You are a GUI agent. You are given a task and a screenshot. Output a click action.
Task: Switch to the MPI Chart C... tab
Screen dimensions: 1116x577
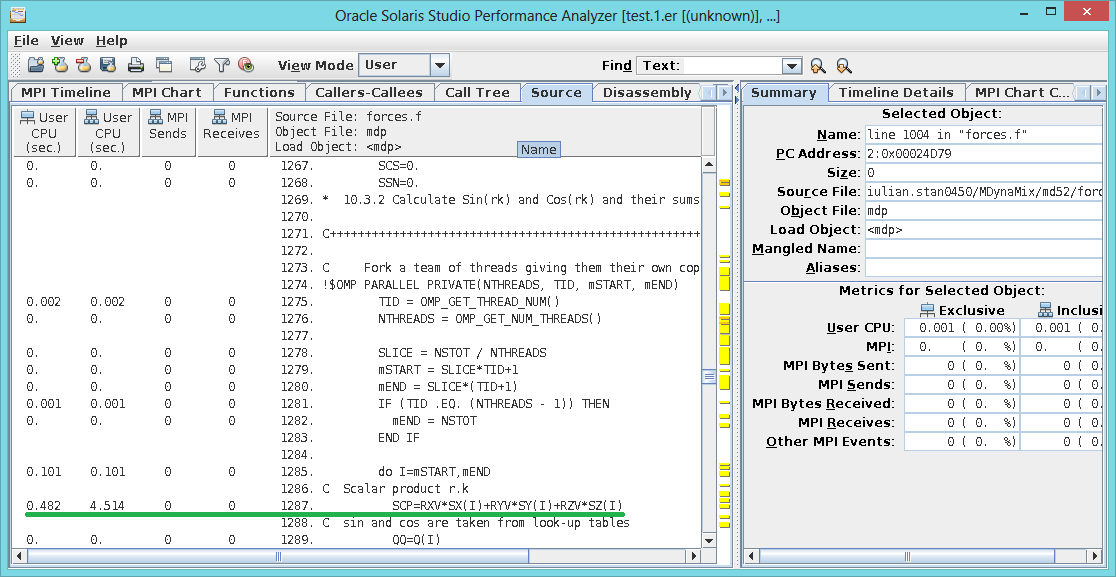(x=1022, y=92)
